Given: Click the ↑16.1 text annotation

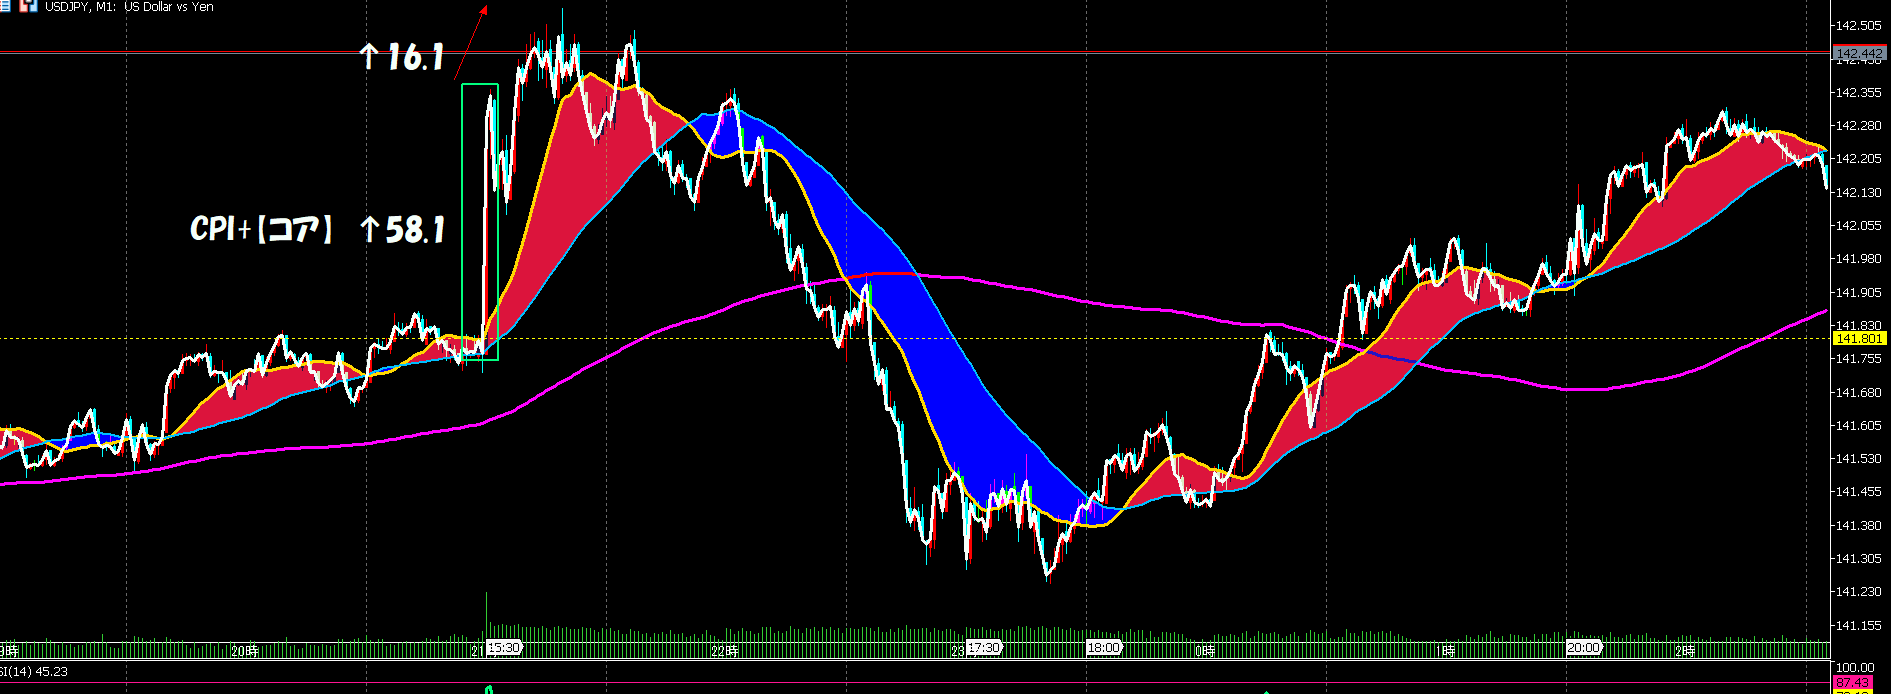Looking at the screenshot, I should tap(401, 57).
